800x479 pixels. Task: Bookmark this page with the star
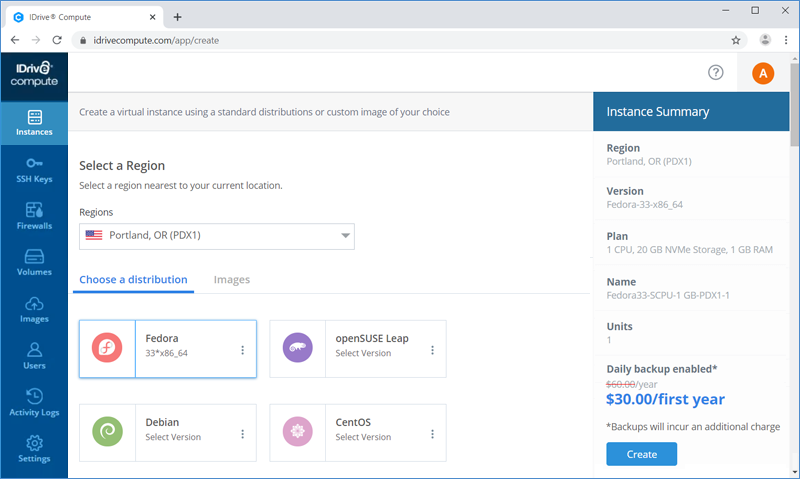[x=736, y=40]
